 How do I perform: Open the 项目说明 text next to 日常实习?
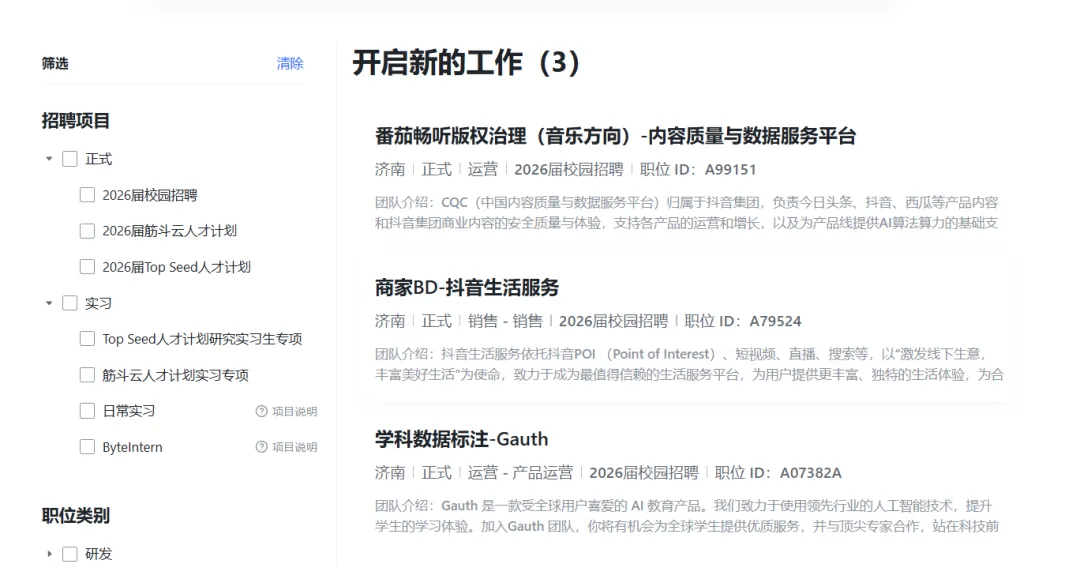[x=294, y=411]
